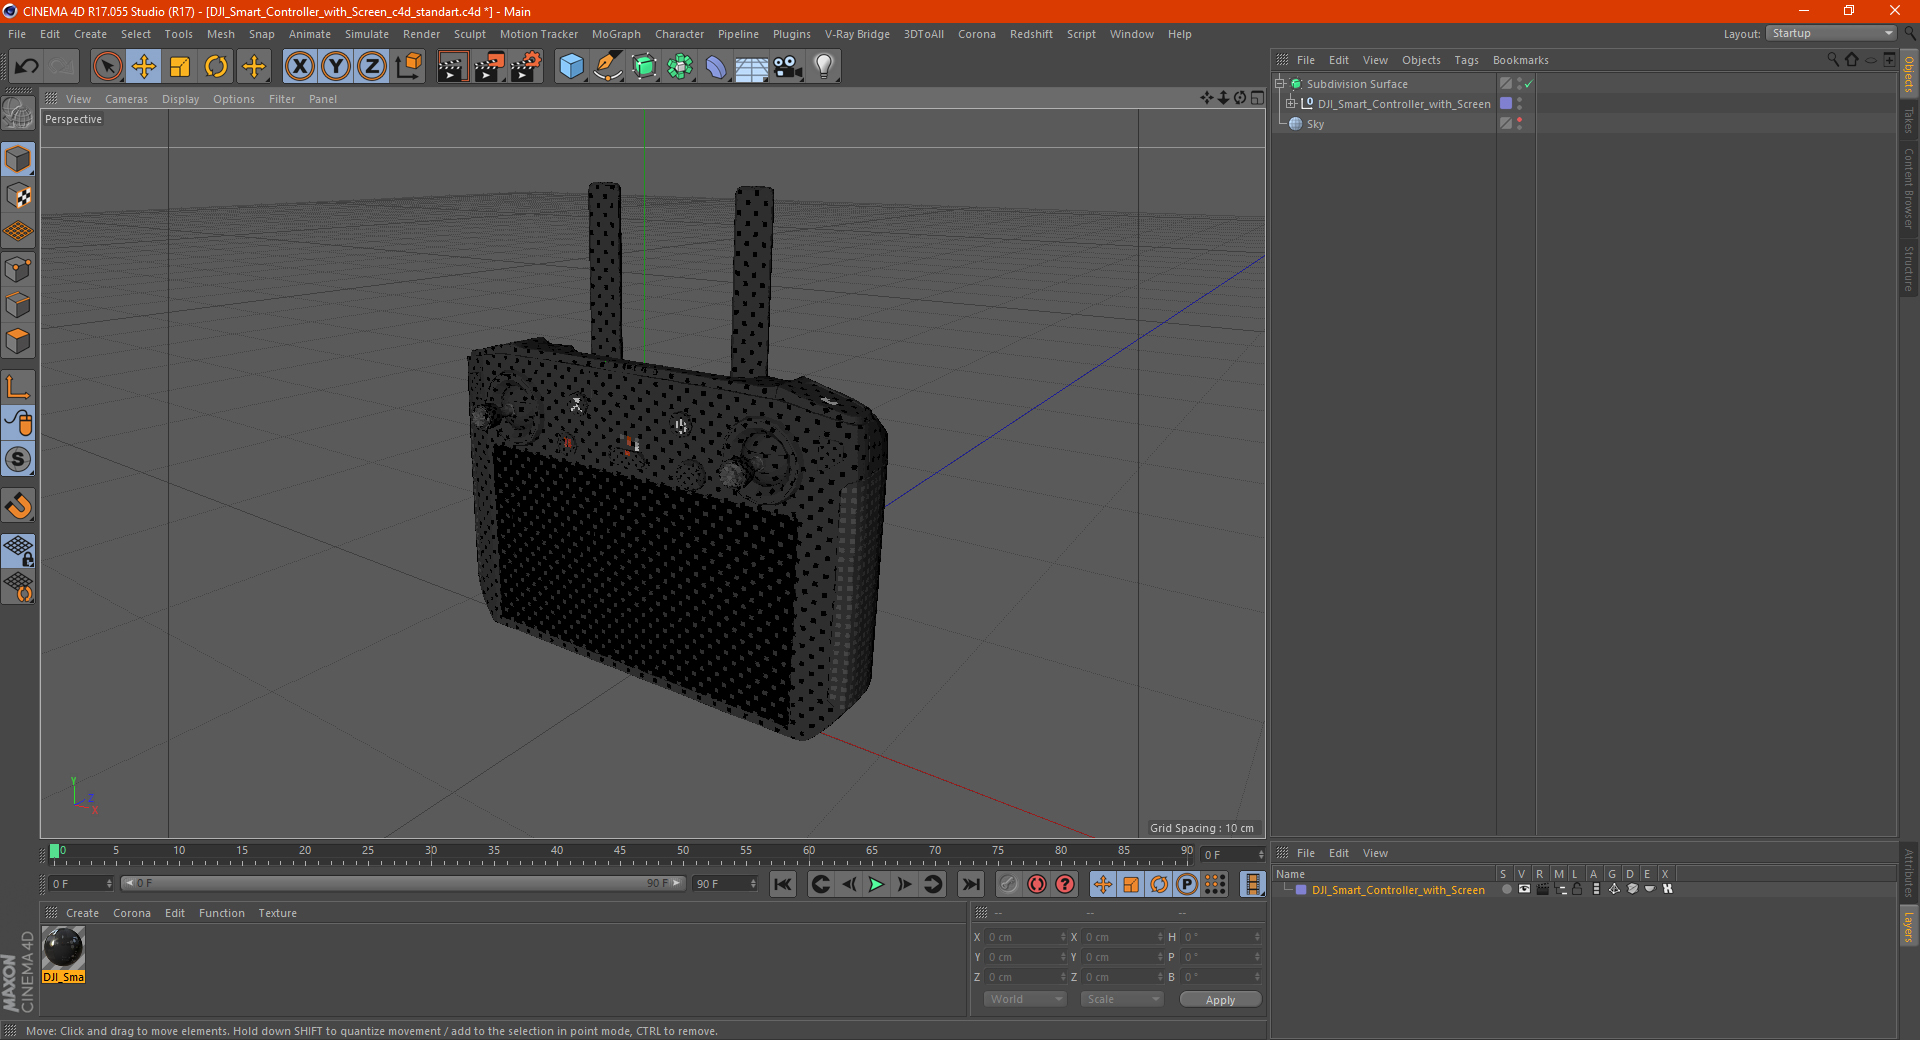Switch to Texture mode in left palette
This screenshot has height=1040, width=1920.
pyautogui.click(x=18, y=196)
